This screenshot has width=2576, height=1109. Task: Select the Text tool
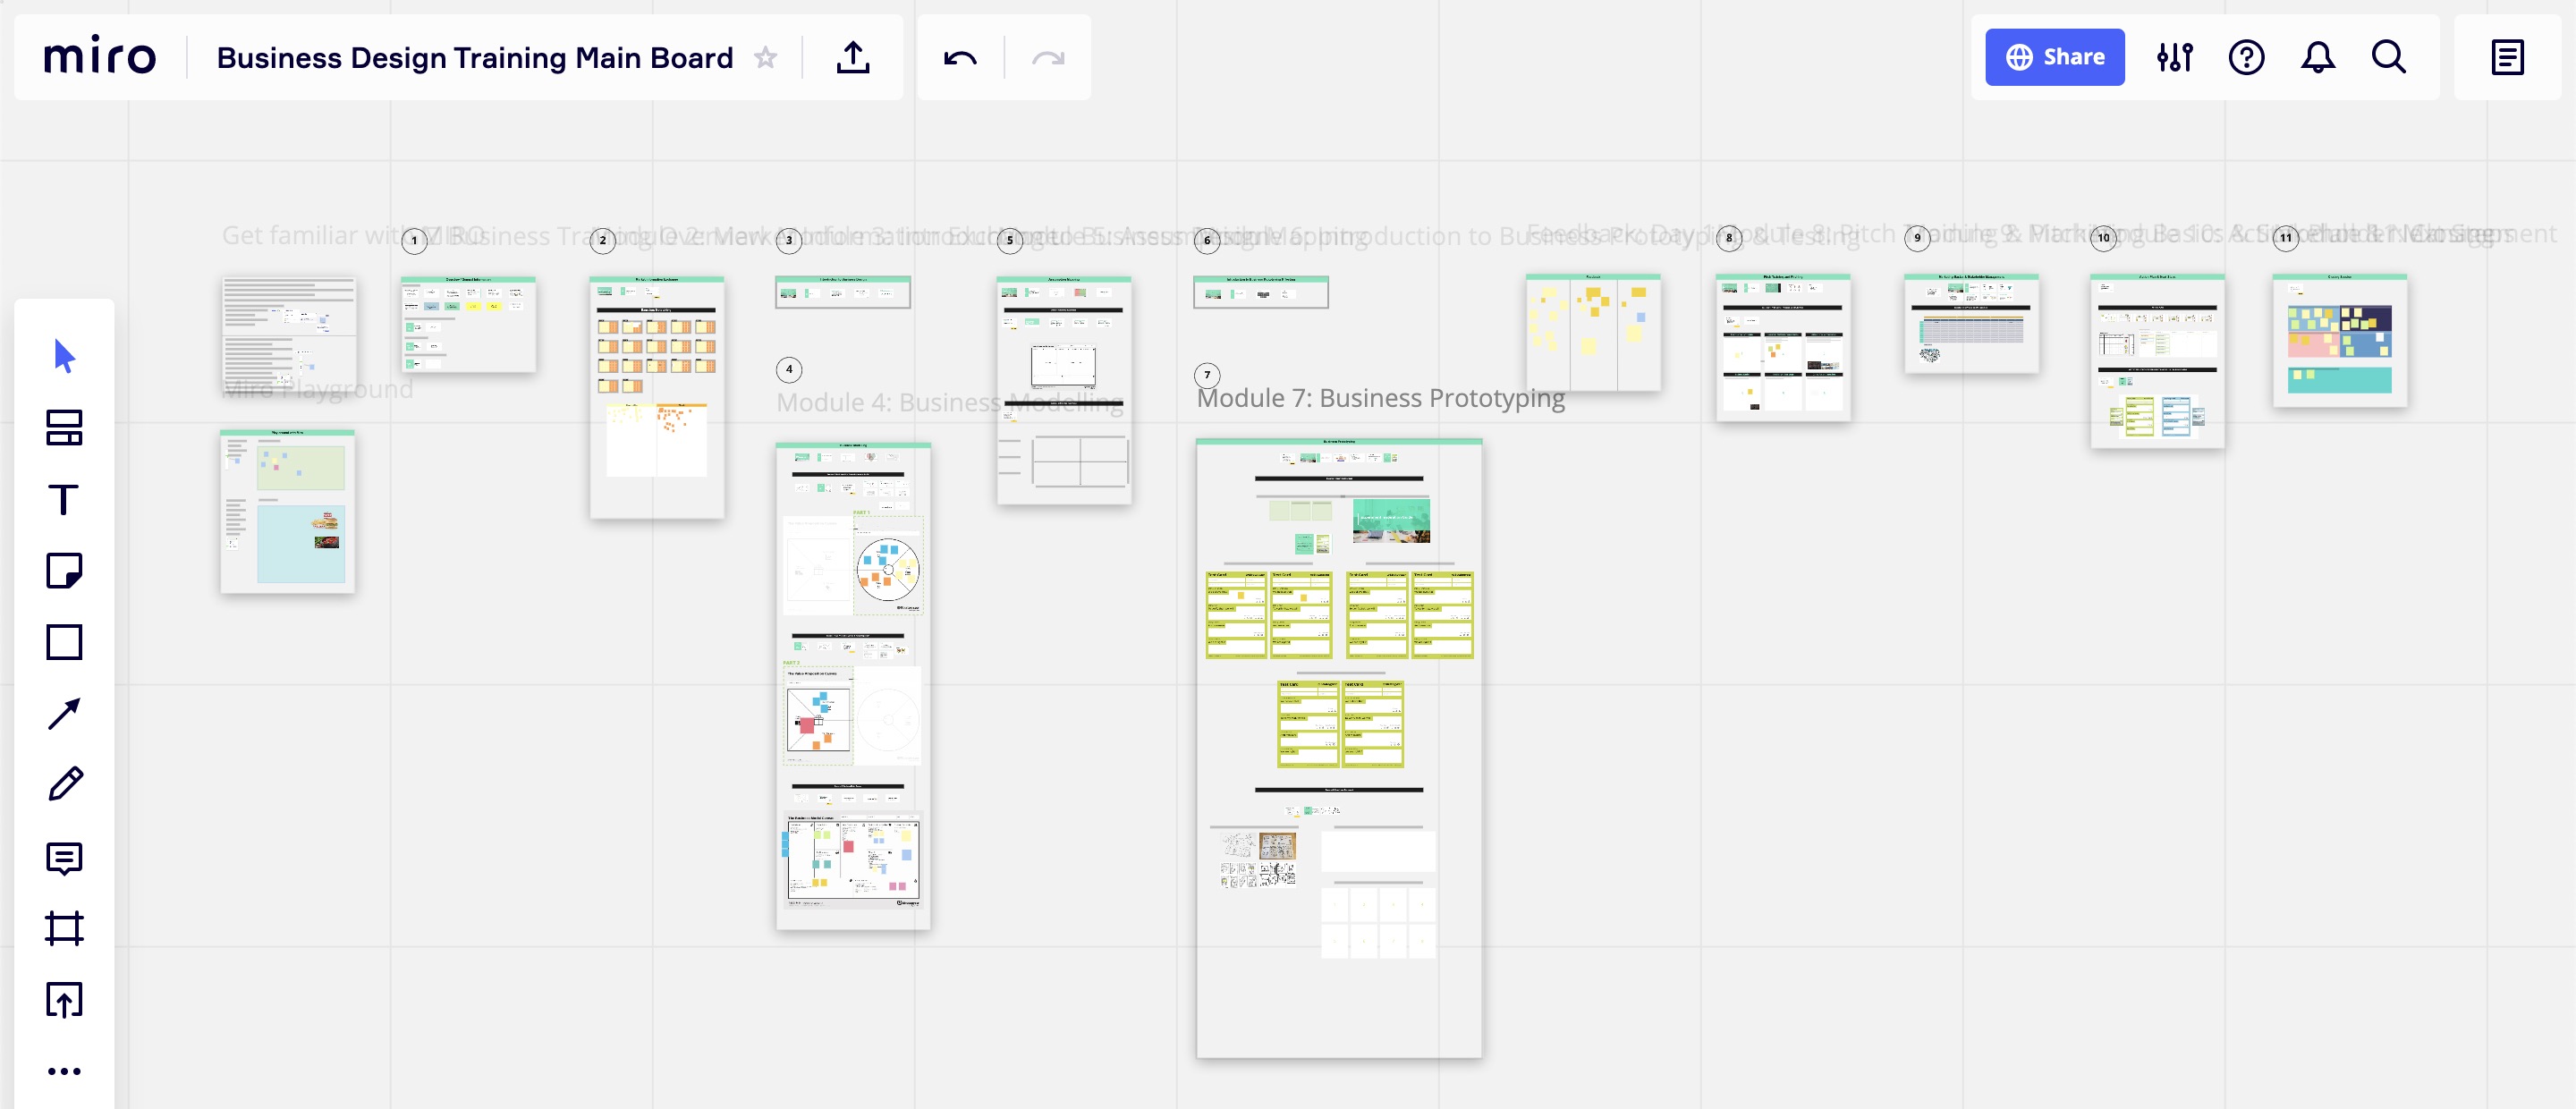coord(64,499)
